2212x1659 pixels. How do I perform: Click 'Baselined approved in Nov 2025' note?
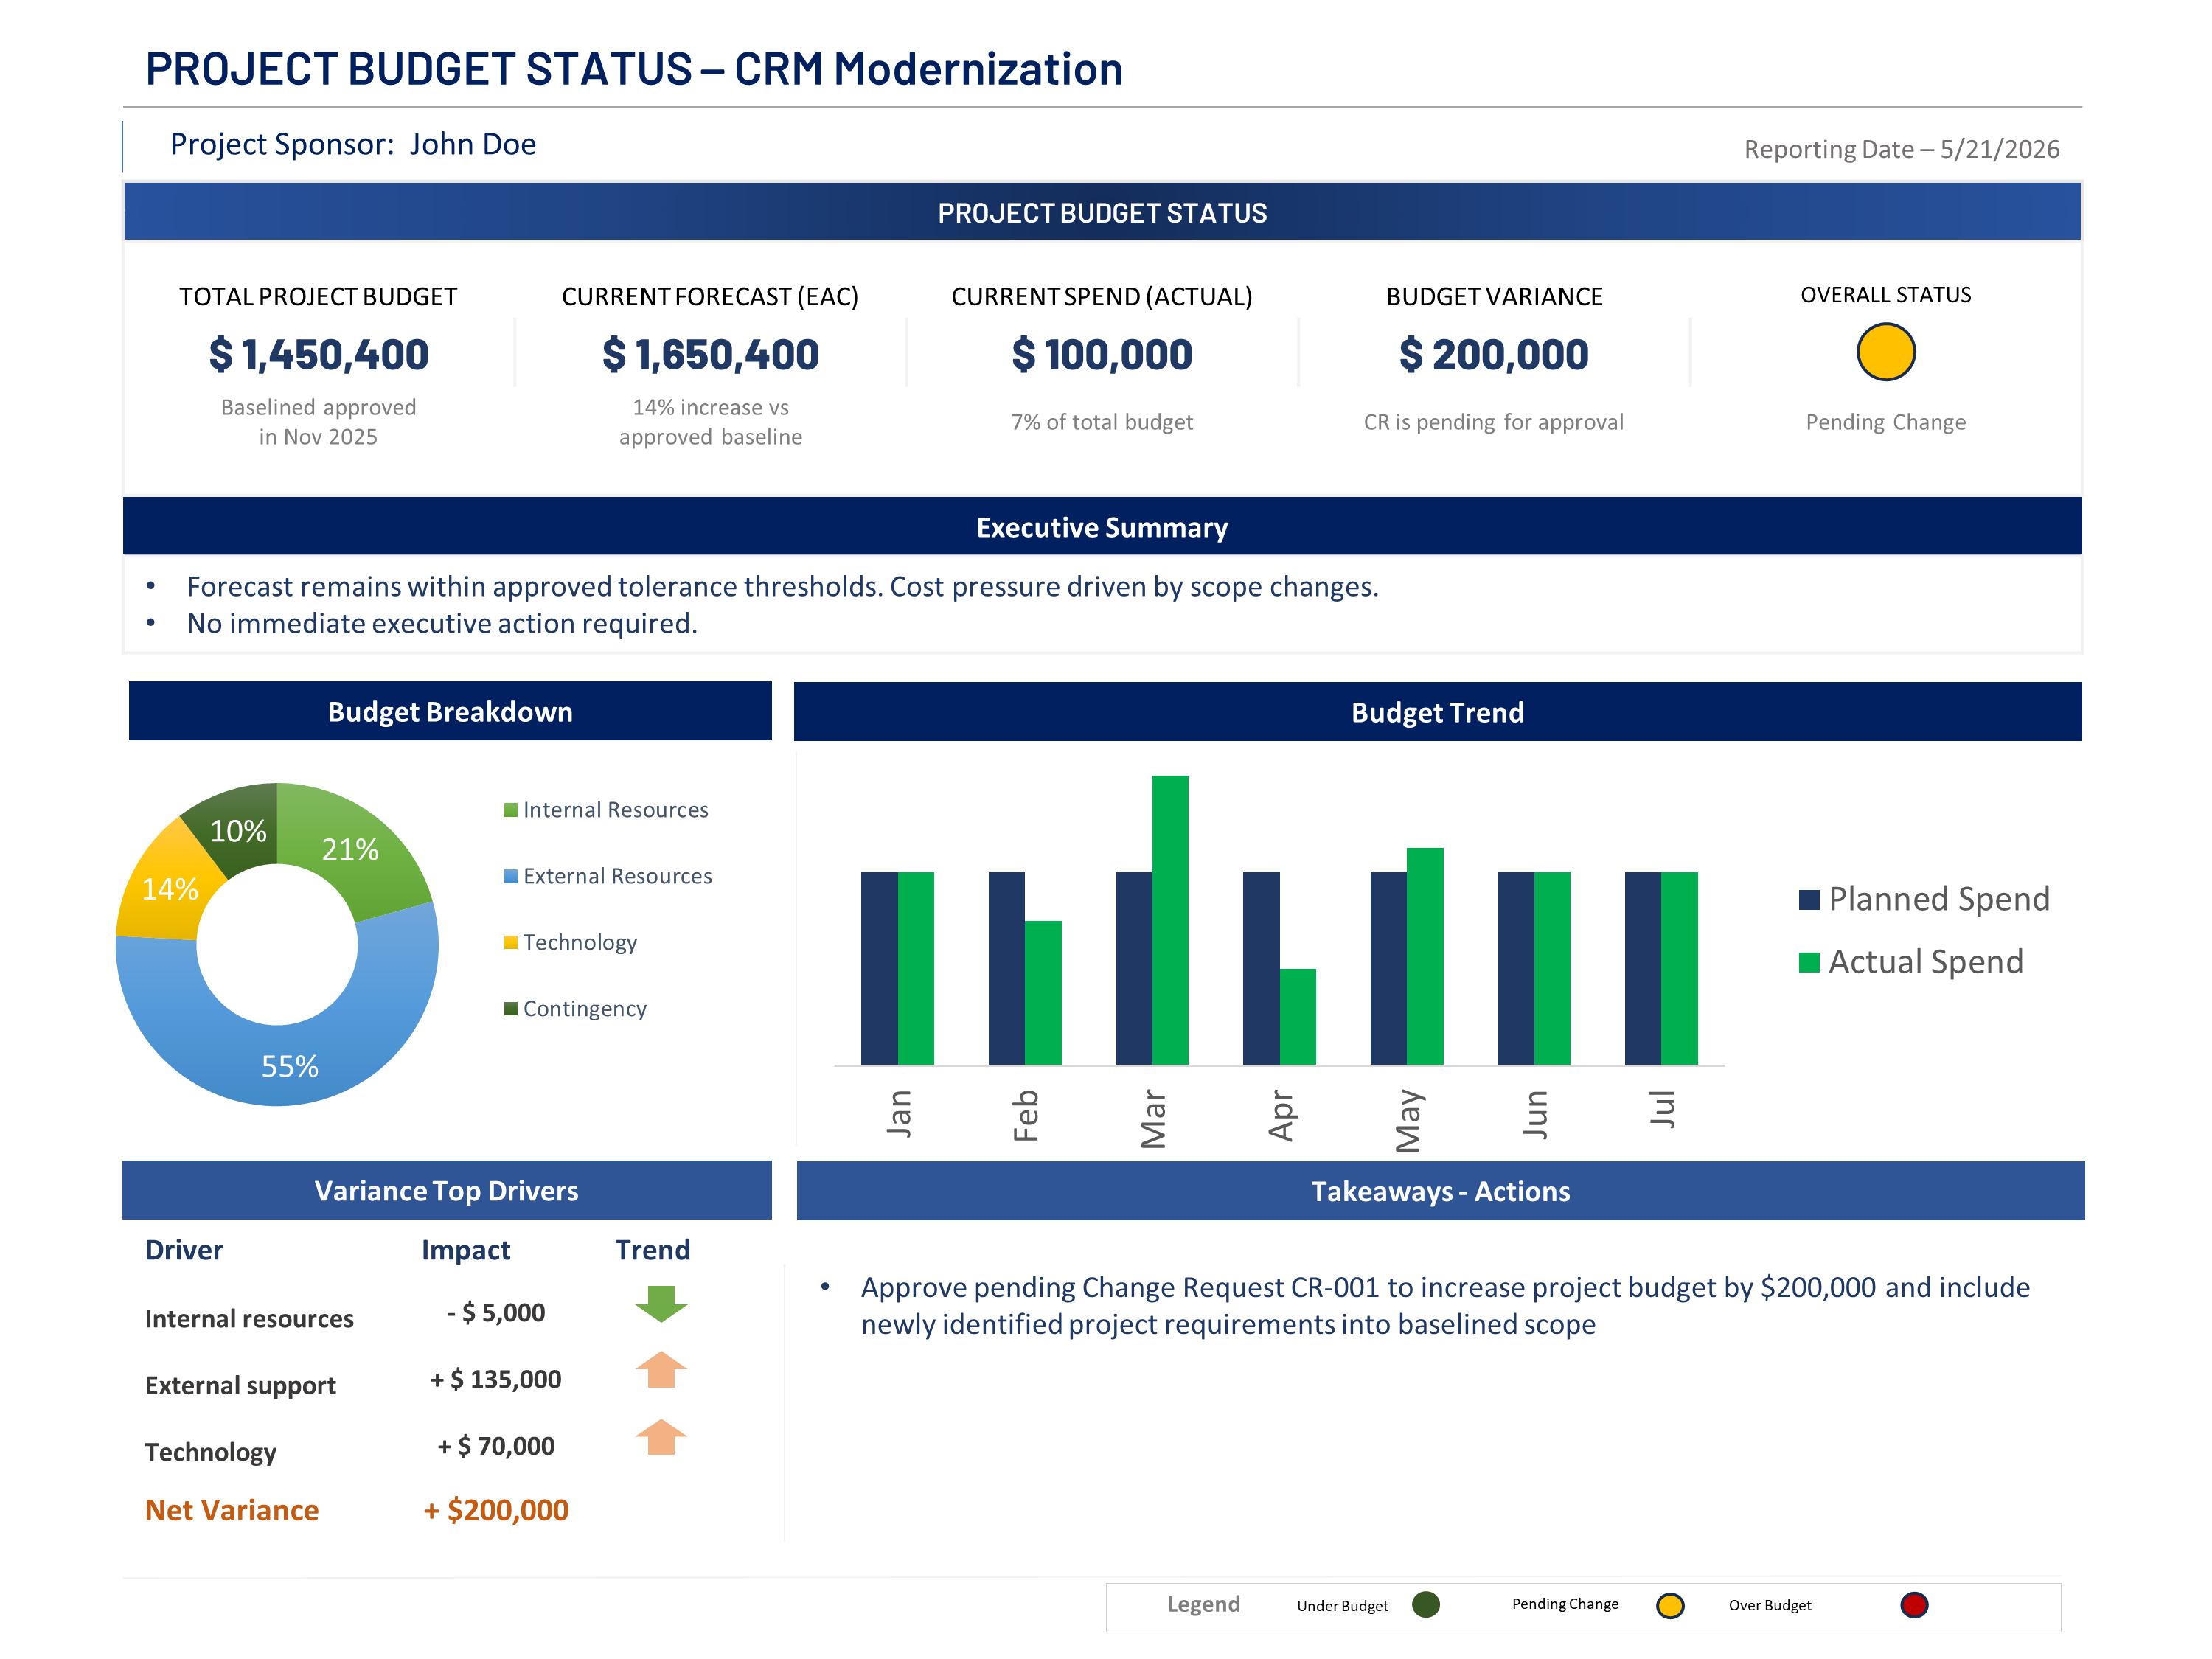click(318, 422)
